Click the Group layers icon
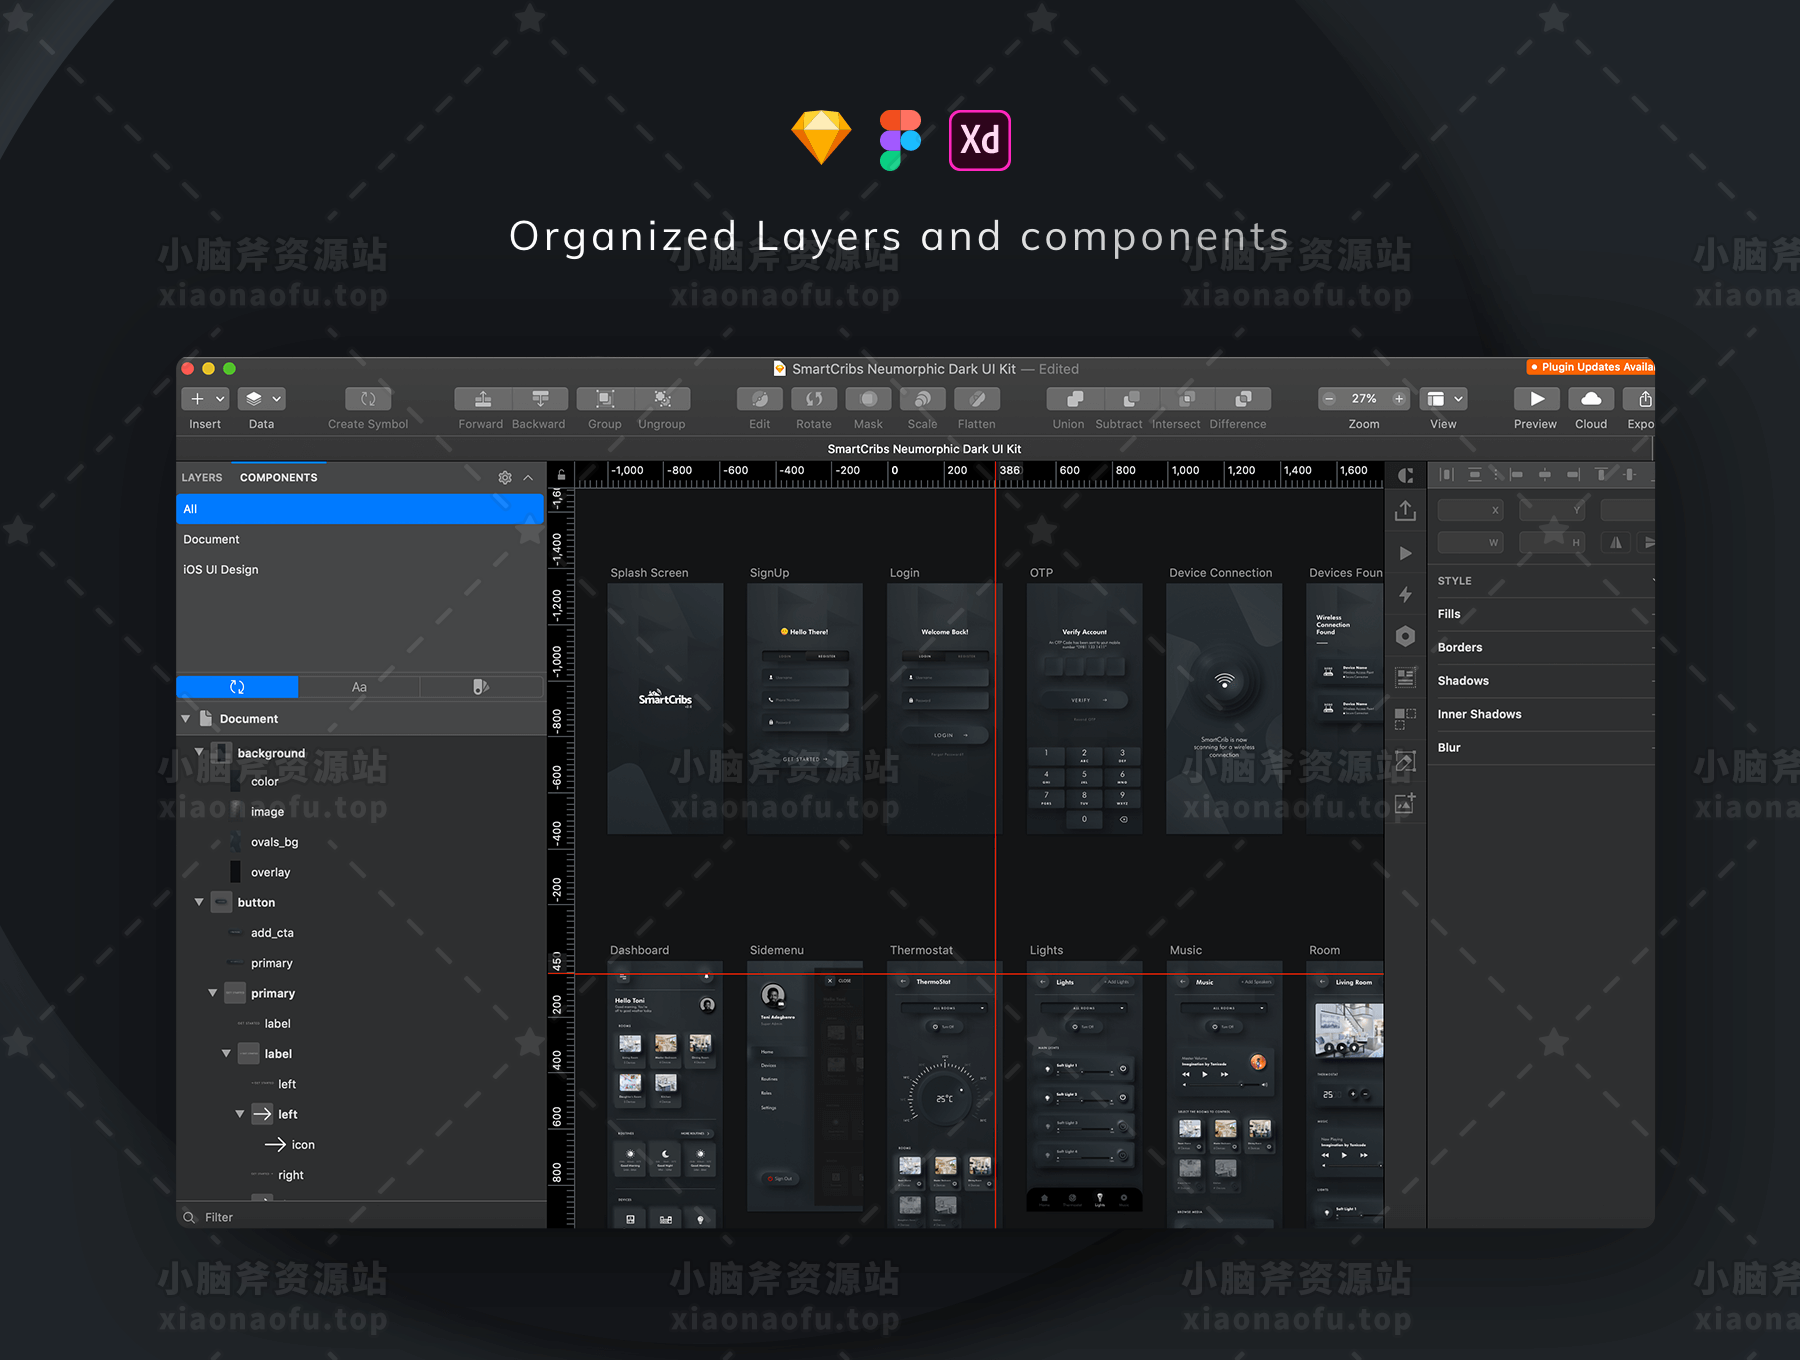This screenshot has height=1360, width=1800. tap(605, 399)
